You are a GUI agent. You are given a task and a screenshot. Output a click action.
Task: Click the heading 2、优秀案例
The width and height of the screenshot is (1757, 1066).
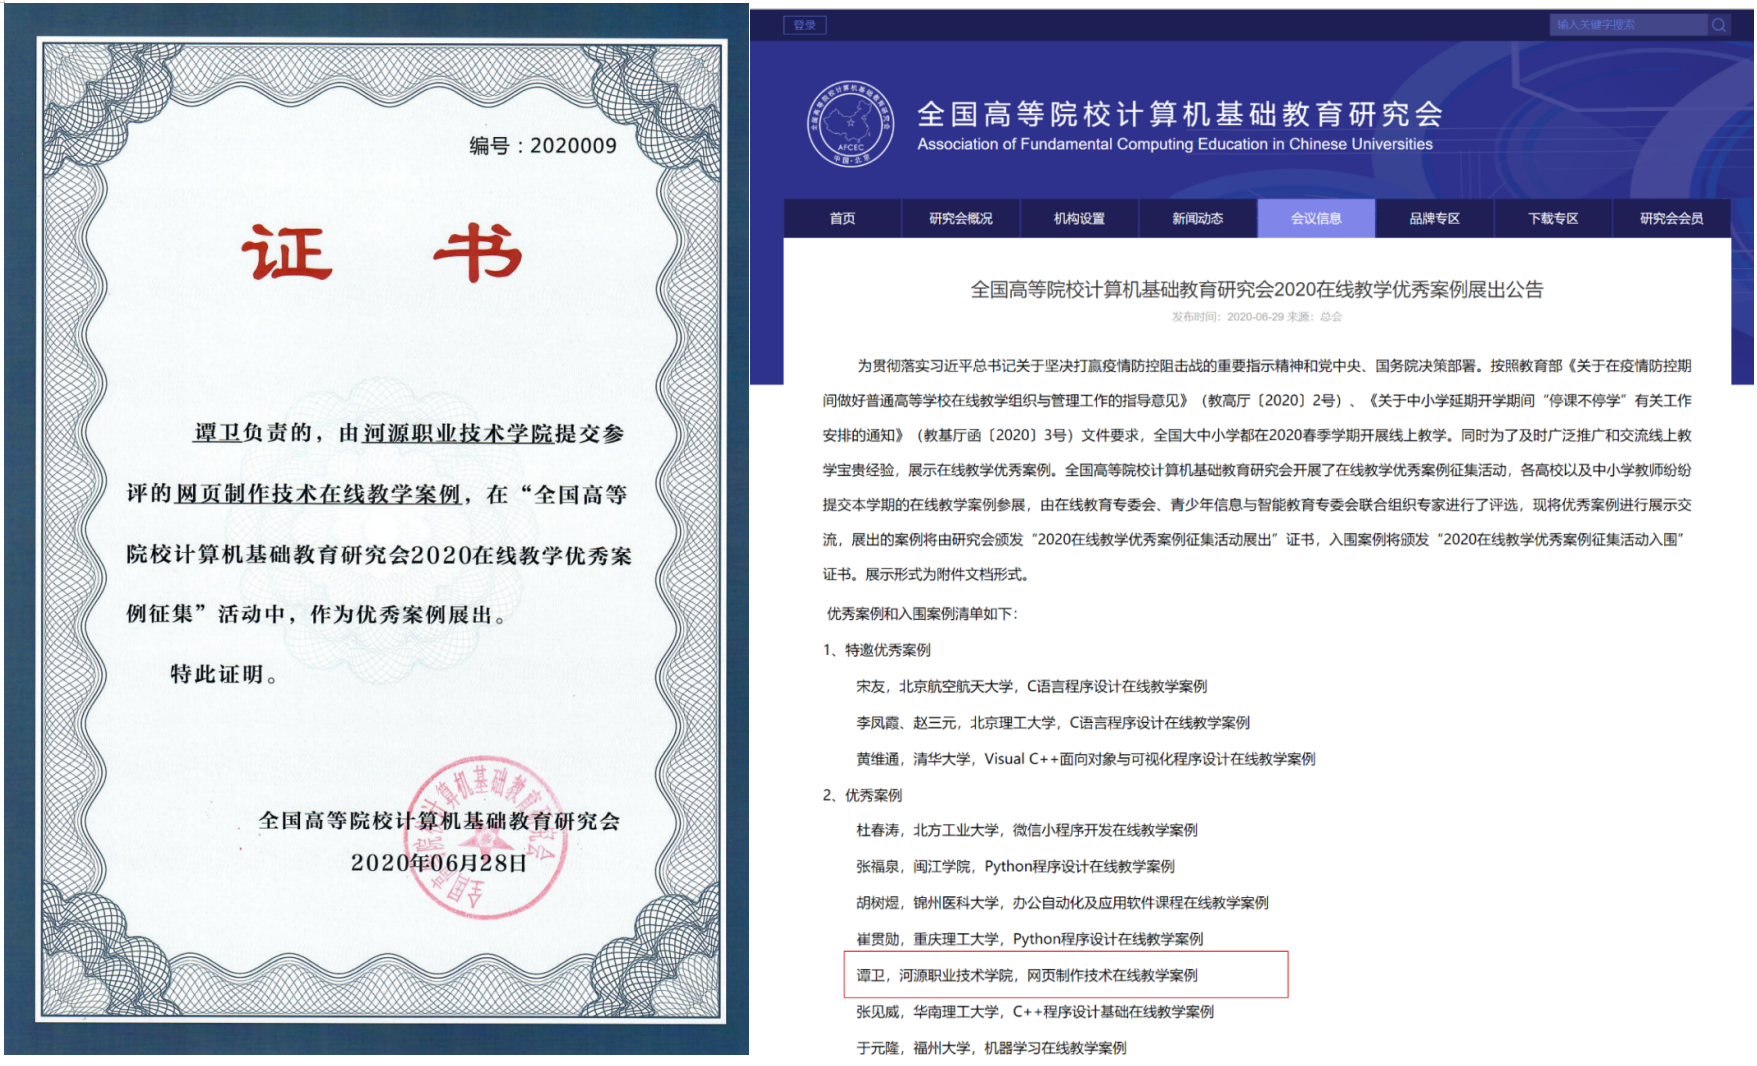(x=863, y=795)
